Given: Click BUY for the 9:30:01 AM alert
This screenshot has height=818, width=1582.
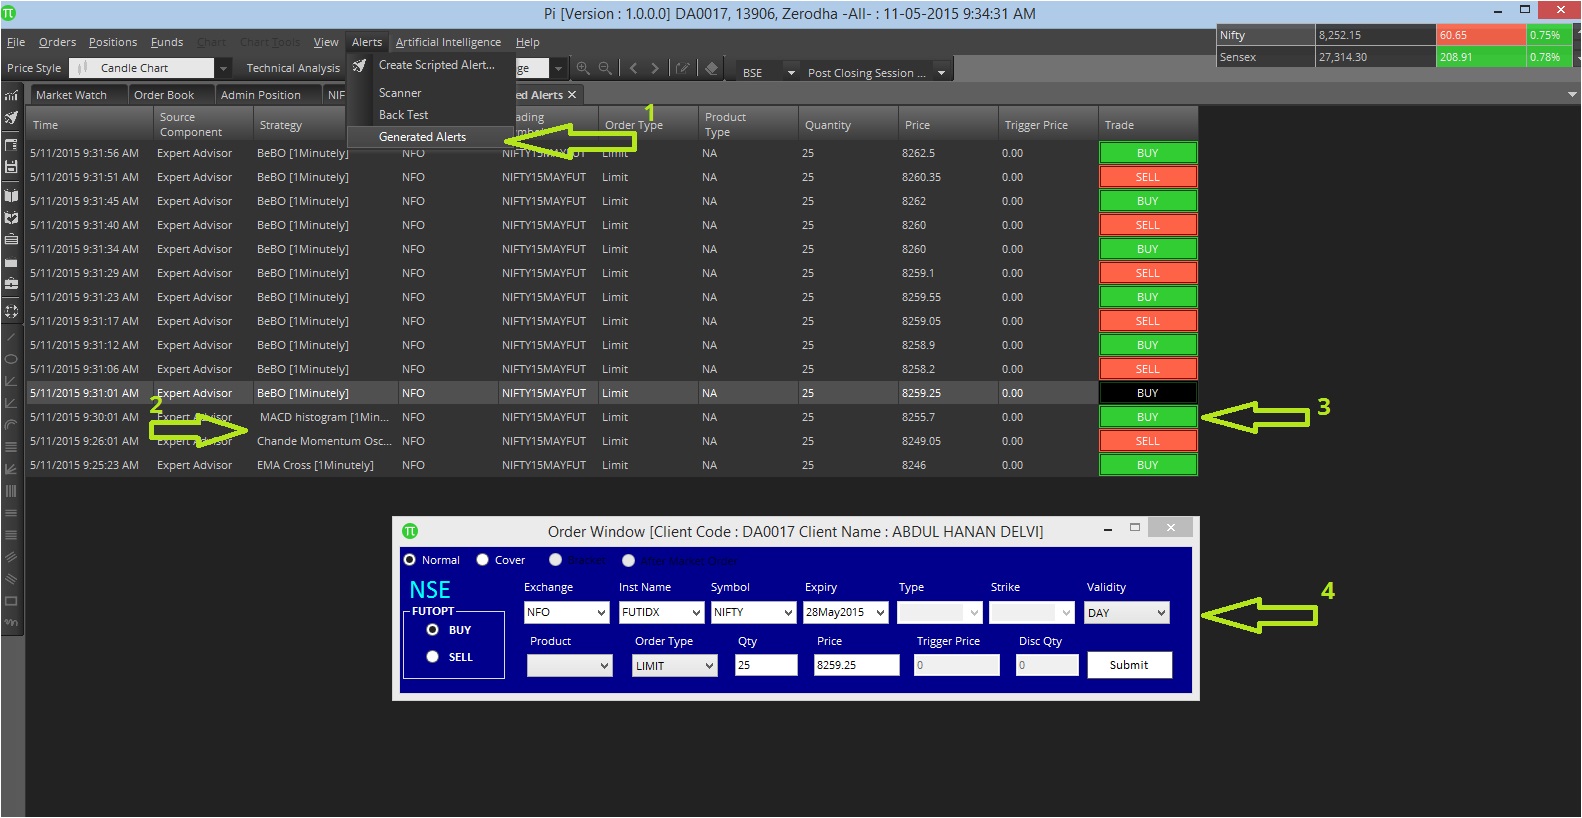Looking at the screenshot, I should [x=1148, y=417].
